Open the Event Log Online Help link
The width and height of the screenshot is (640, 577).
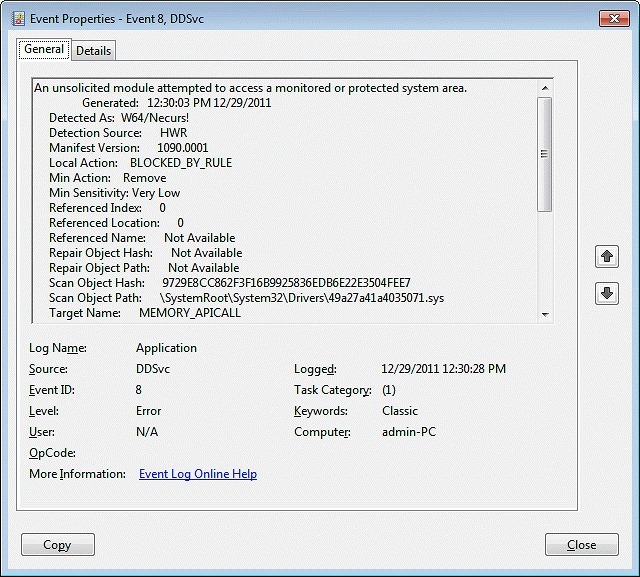coord(198,474)
